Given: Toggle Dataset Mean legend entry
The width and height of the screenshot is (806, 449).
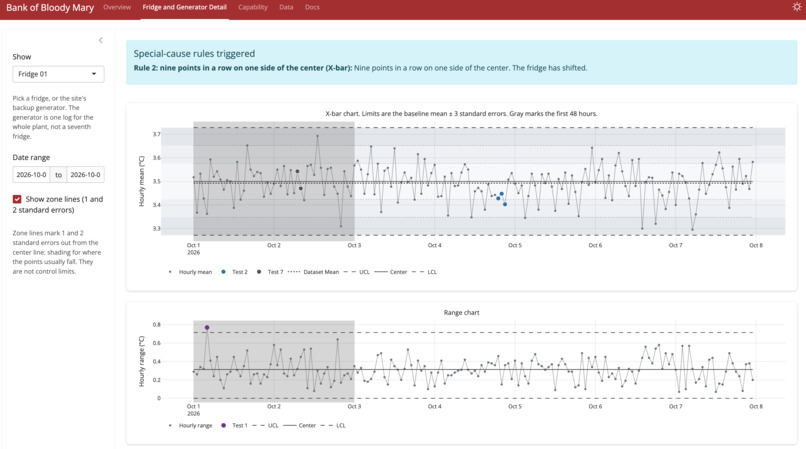Looking at the screenshot, I should (x=314, y=272).
